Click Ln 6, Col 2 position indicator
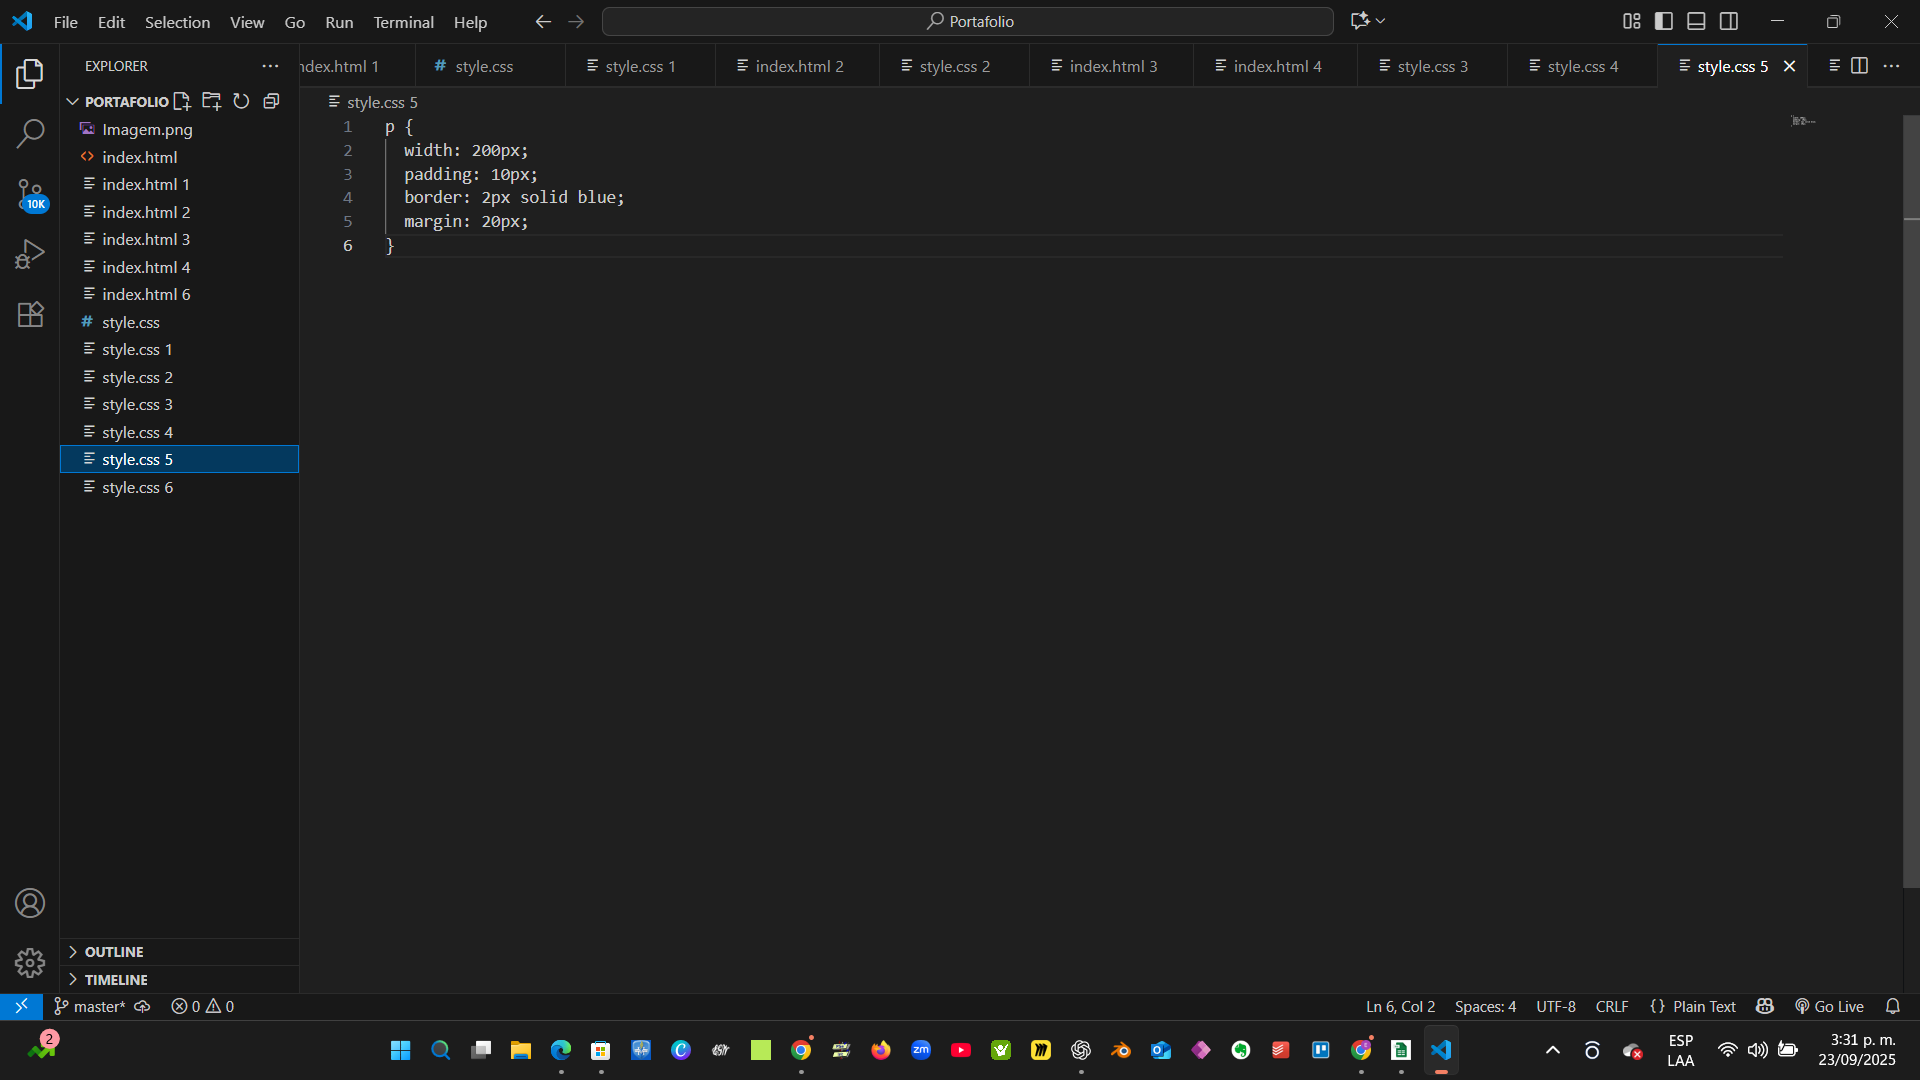Viewport: 1920px width, 1080px height. (1400, 1006)
